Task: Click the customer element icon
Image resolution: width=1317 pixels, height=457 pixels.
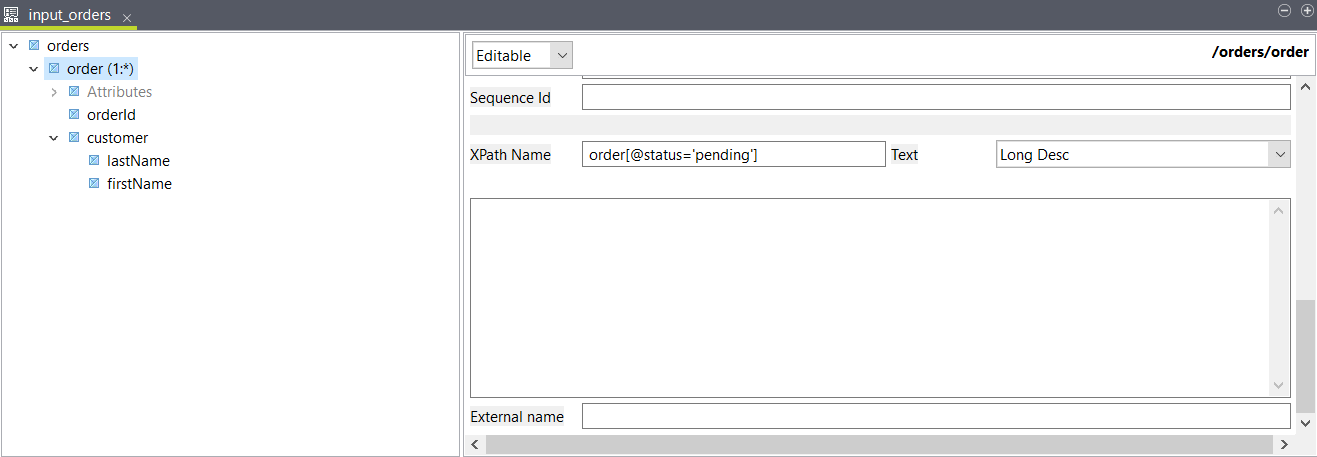Action: [74, 138]
